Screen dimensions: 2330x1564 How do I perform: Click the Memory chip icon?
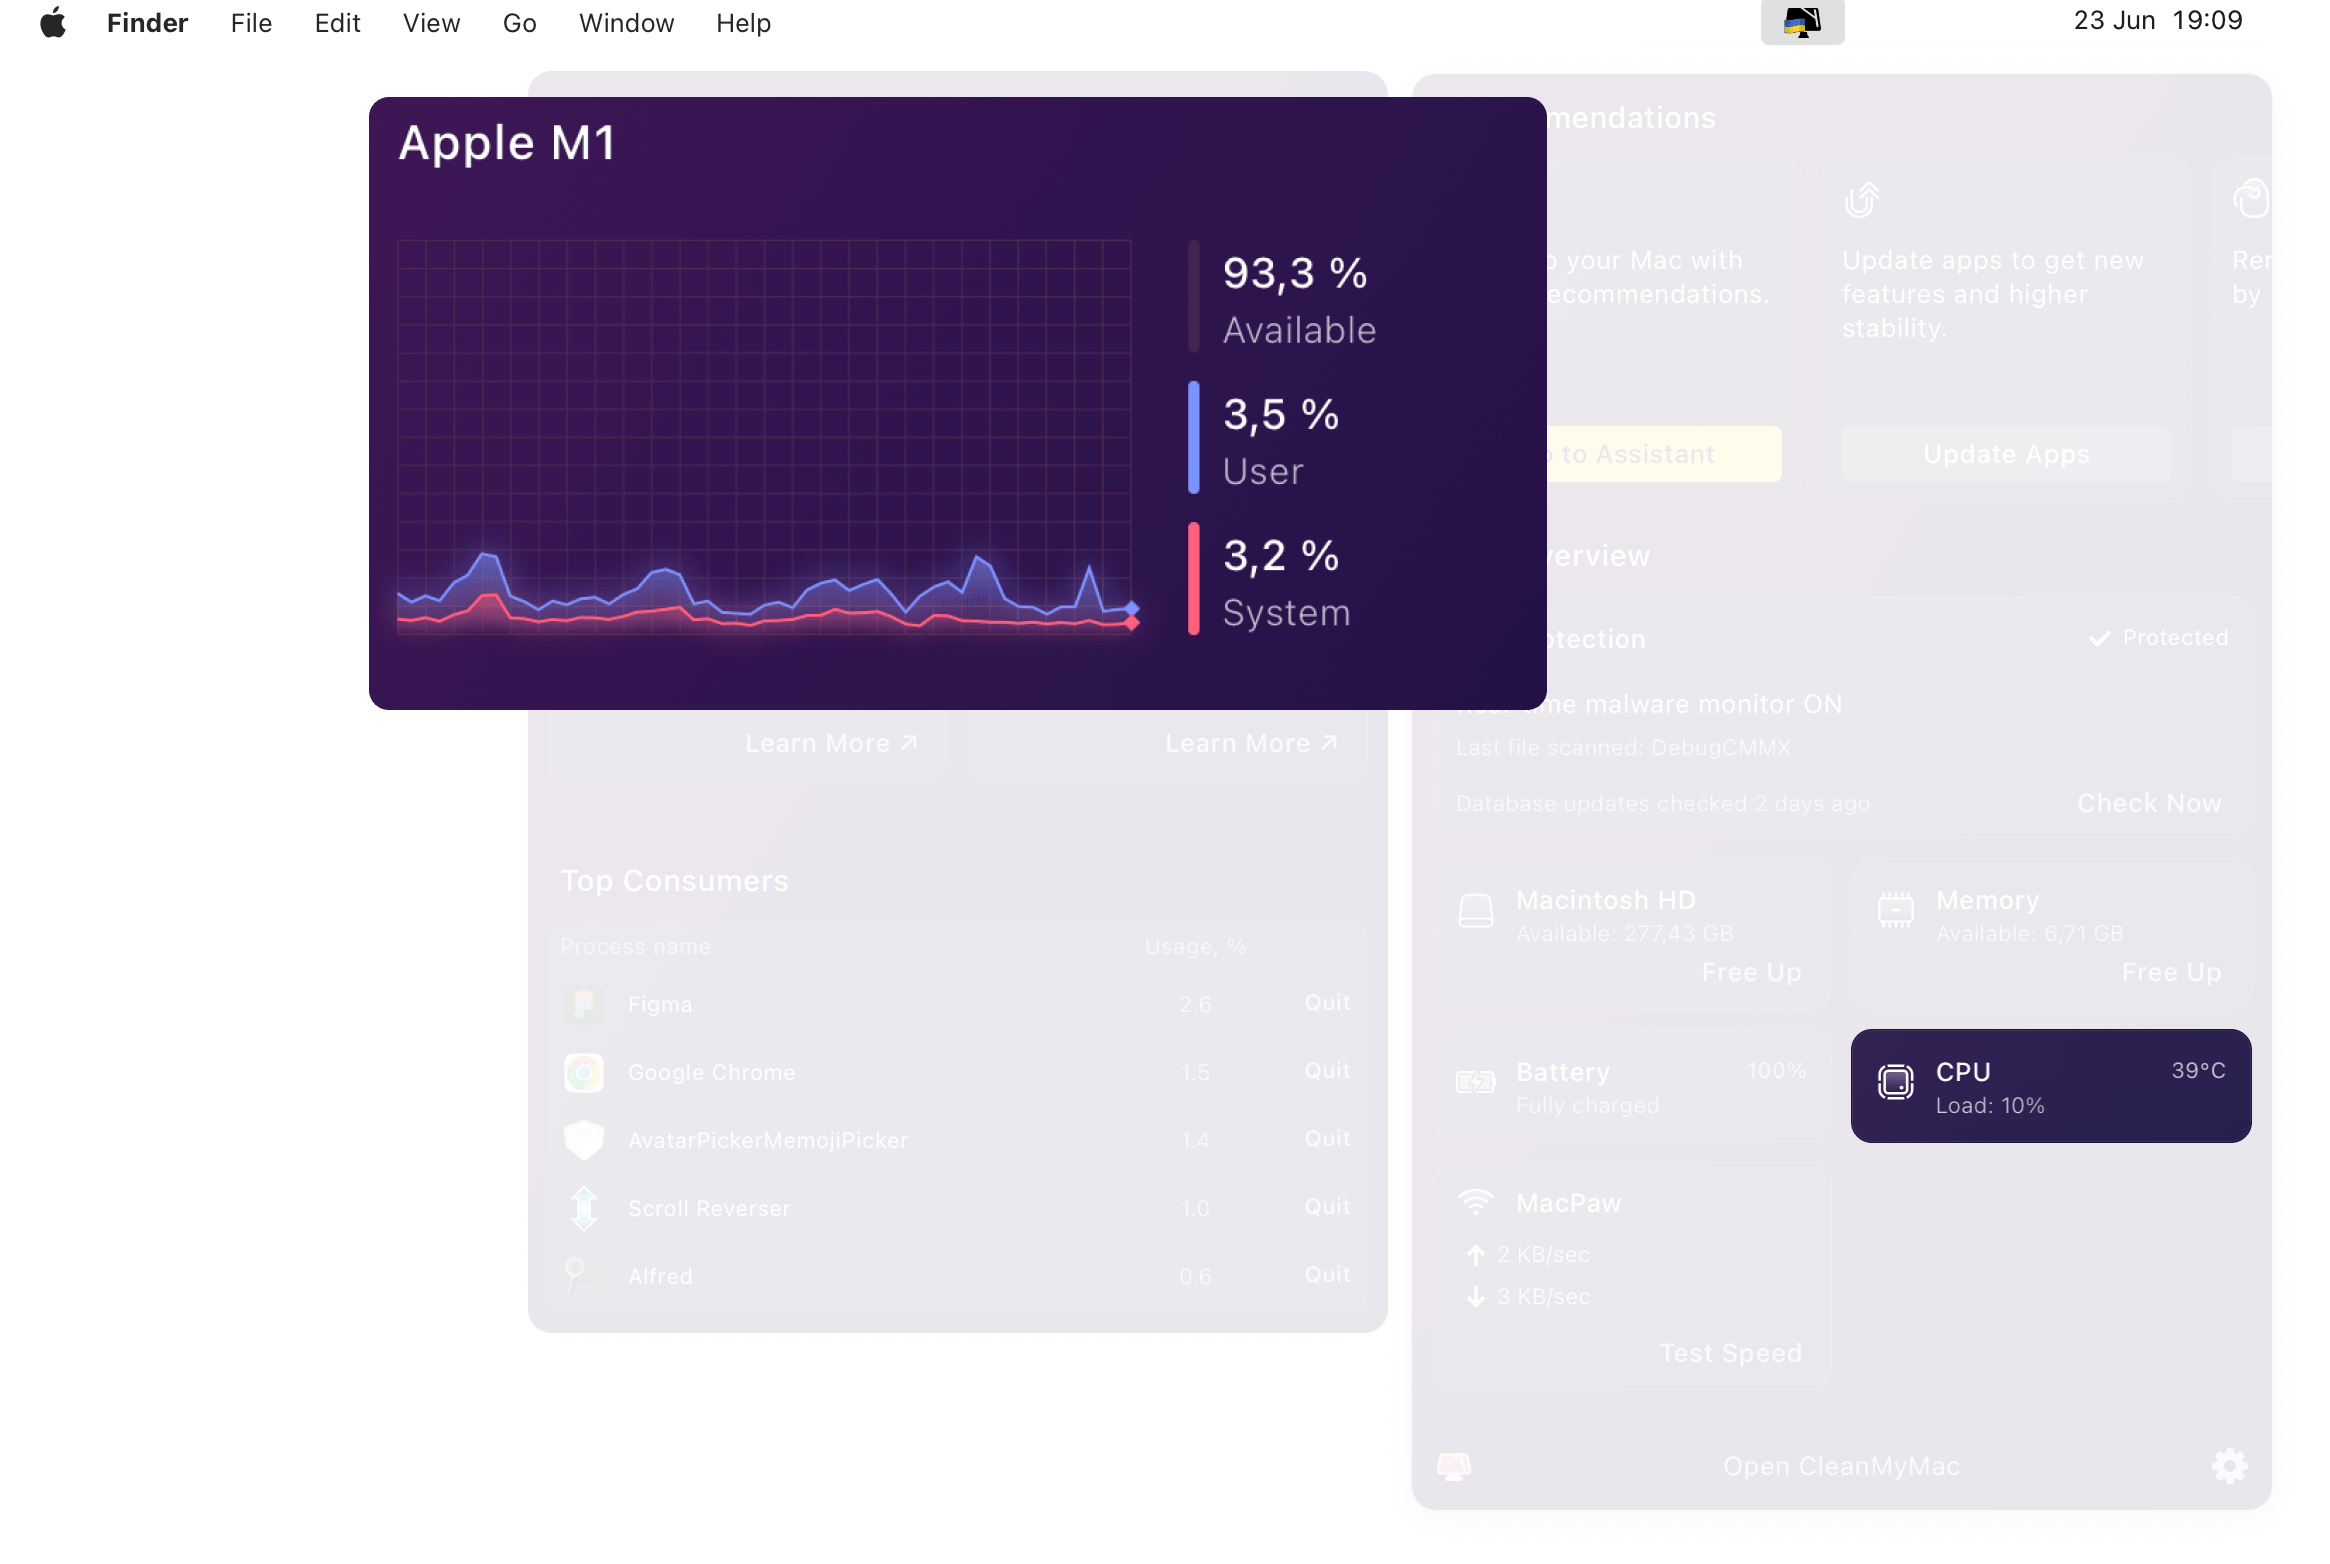tap(1895, 910)
